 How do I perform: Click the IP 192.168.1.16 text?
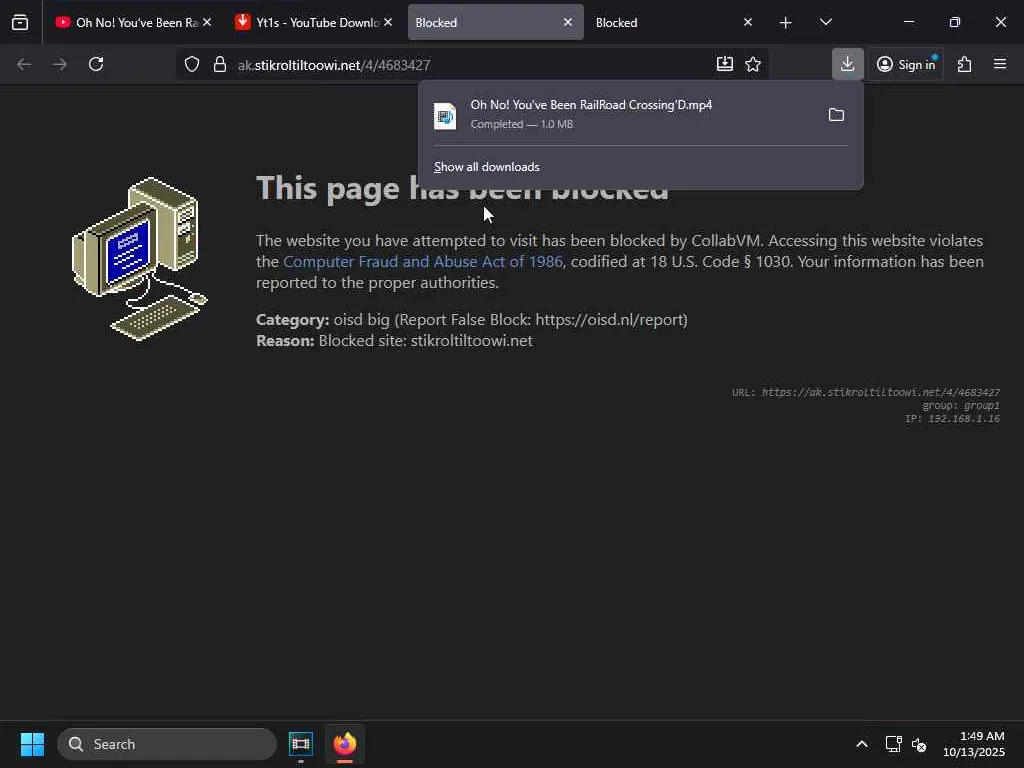tap(952, 419)
